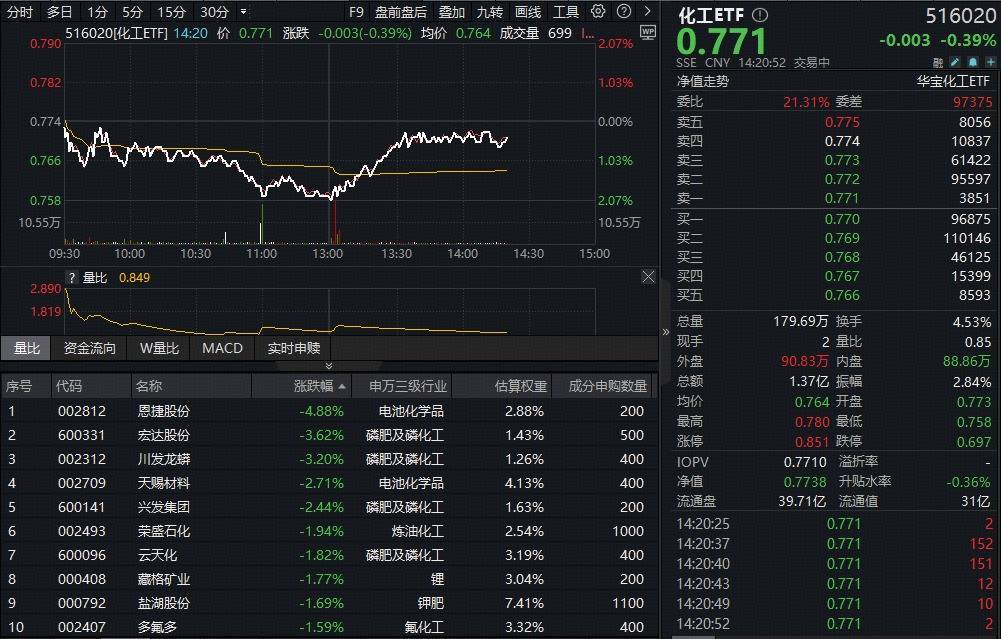Click the 画线 drawing tool button
This screenshot has height=639, width=1001.
click(527, 12)
